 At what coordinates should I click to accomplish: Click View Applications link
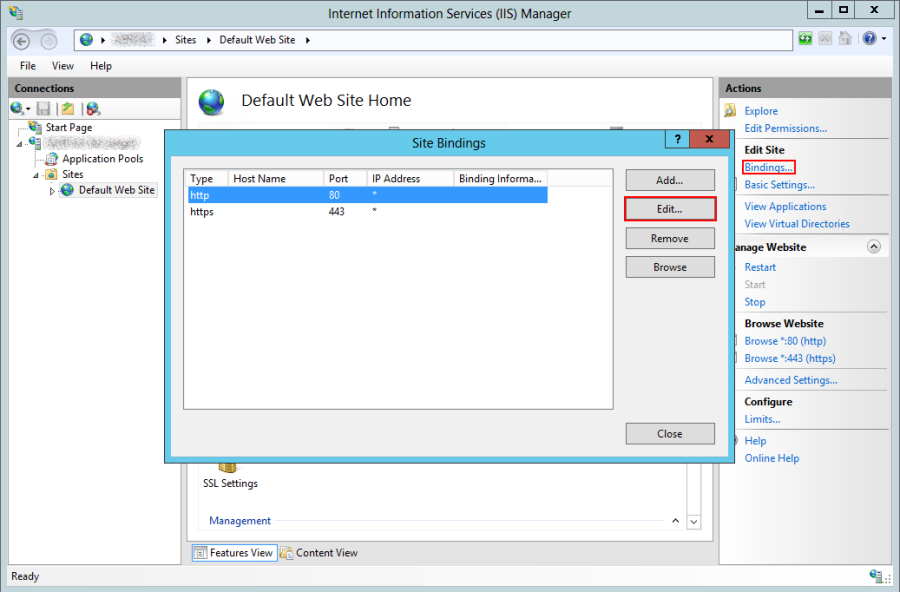tap(785, 206)
